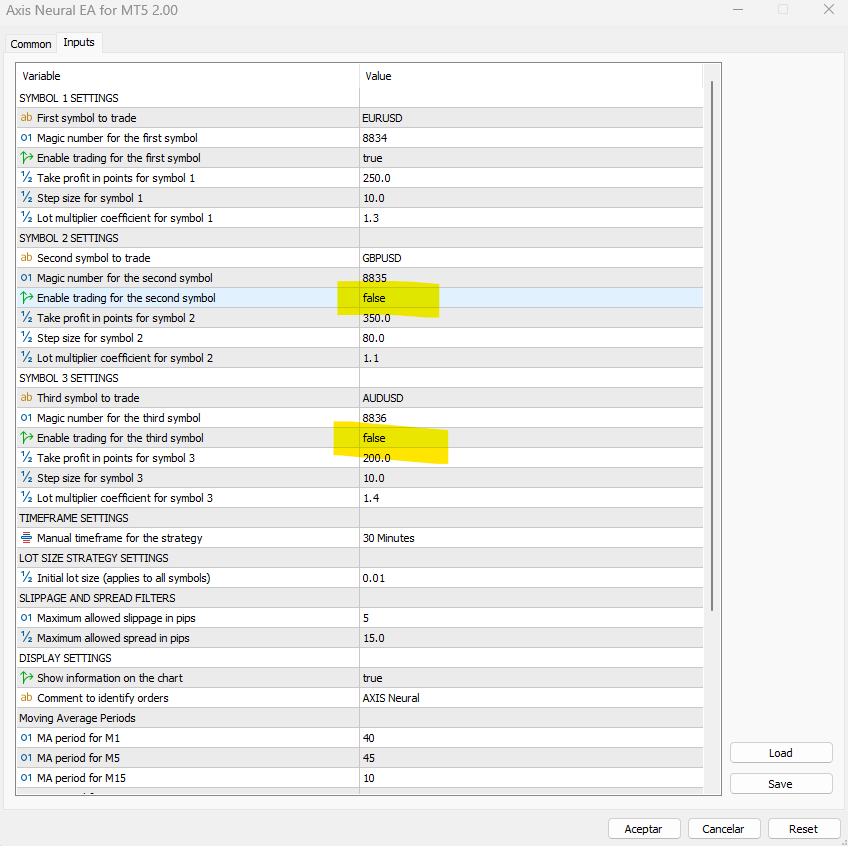848x846 pixels.
Task: Click the ½ icon beside Initial lot size
Action: pyautogui.click(x=26, y=578)
